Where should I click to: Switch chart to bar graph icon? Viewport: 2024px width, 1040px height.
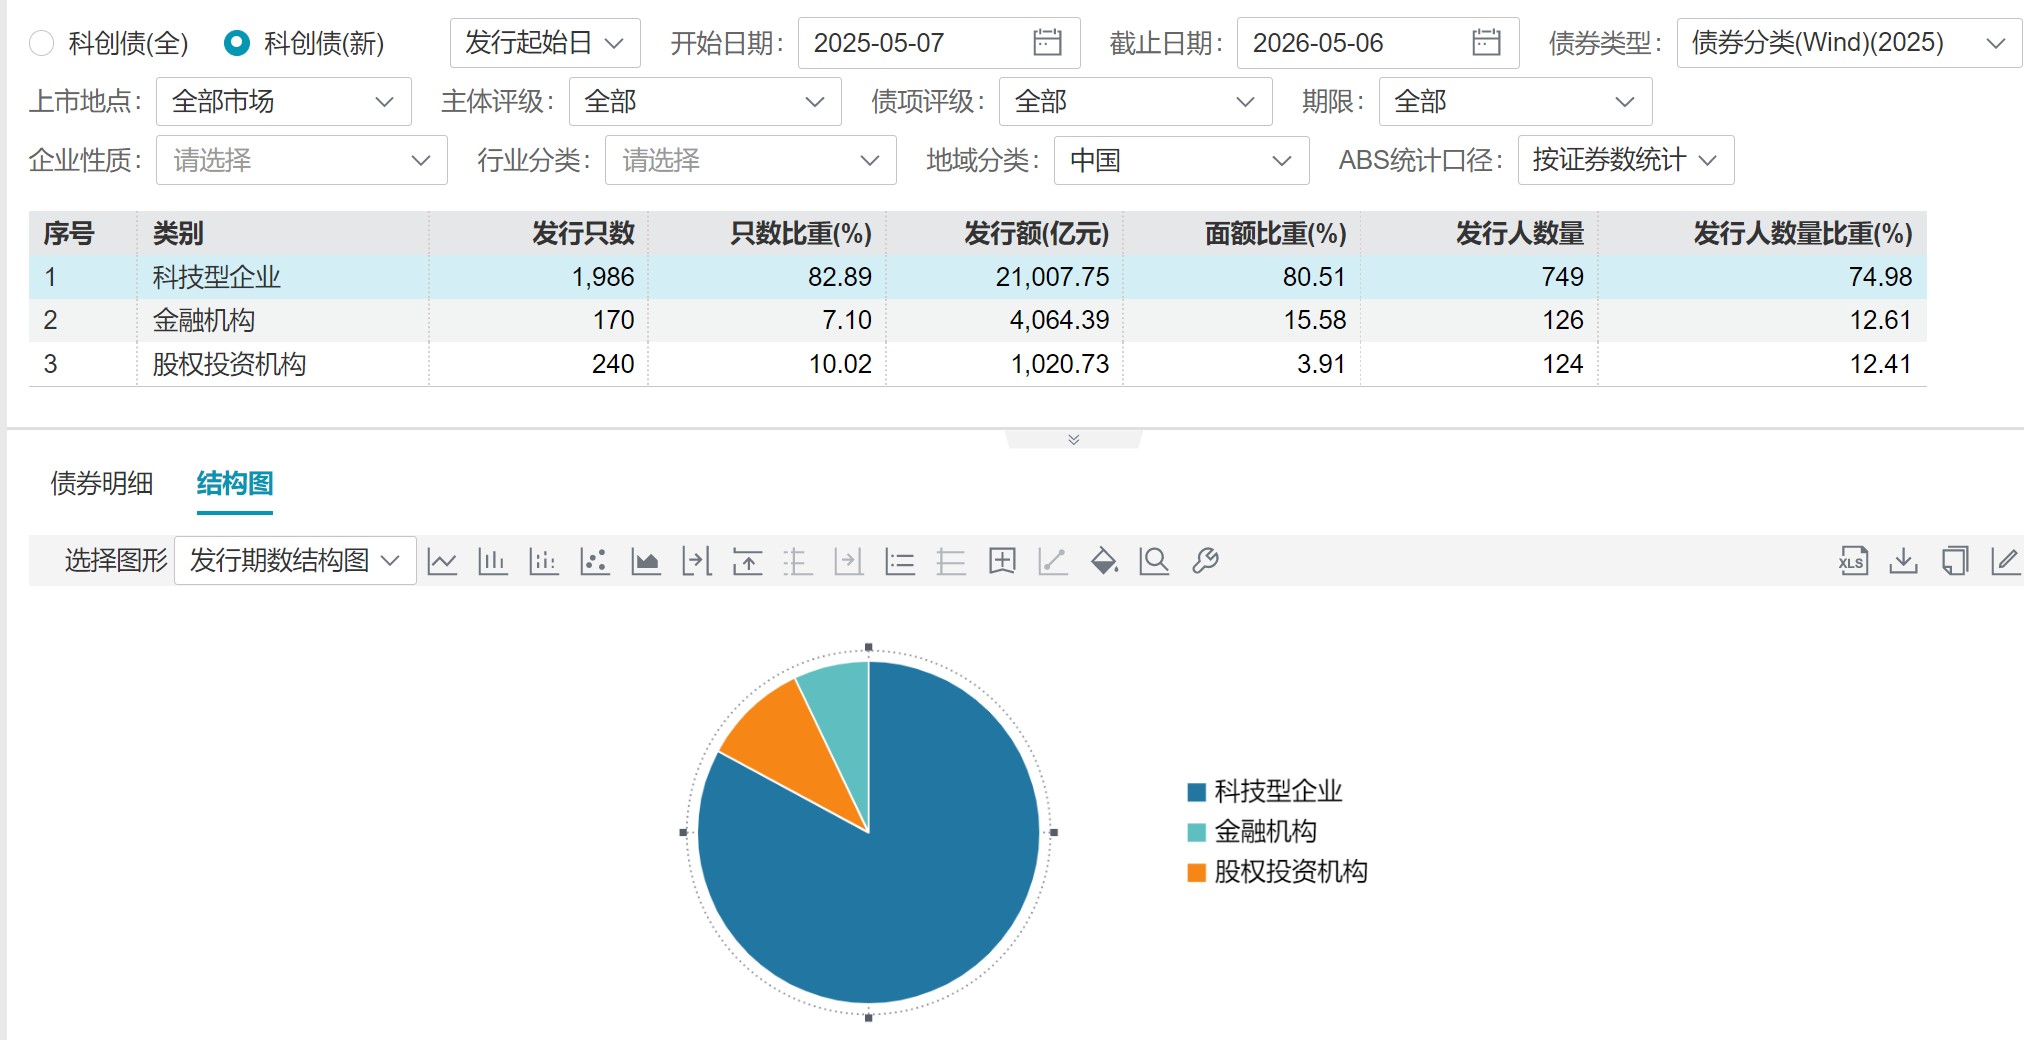tap(493, 561)
